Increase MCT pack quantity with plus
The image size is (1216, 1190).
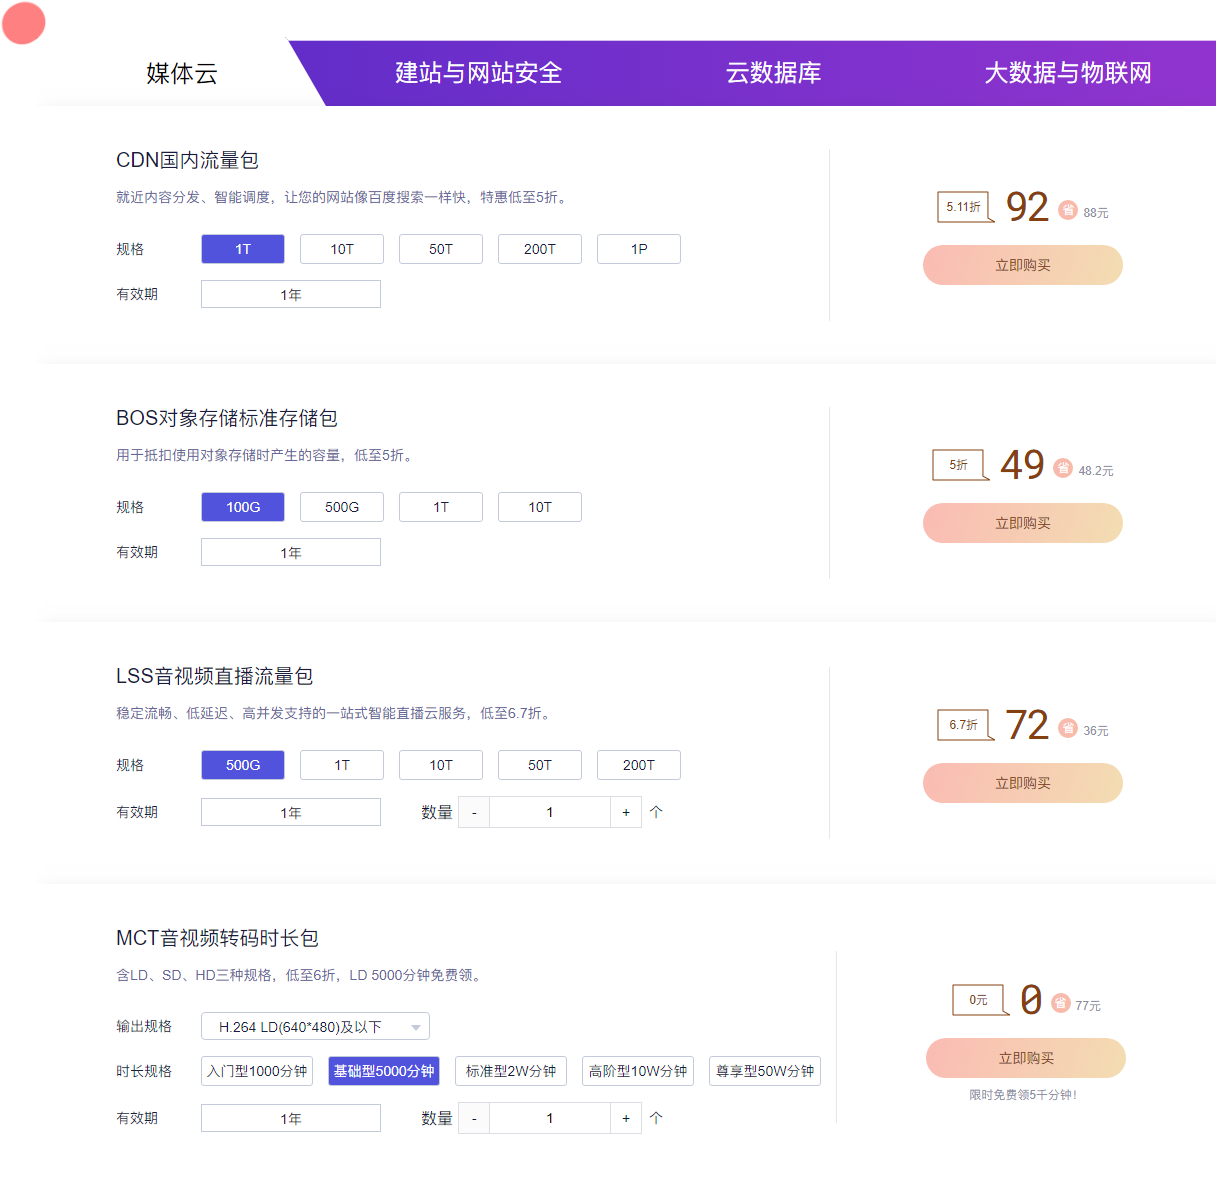pos(626,1118)
